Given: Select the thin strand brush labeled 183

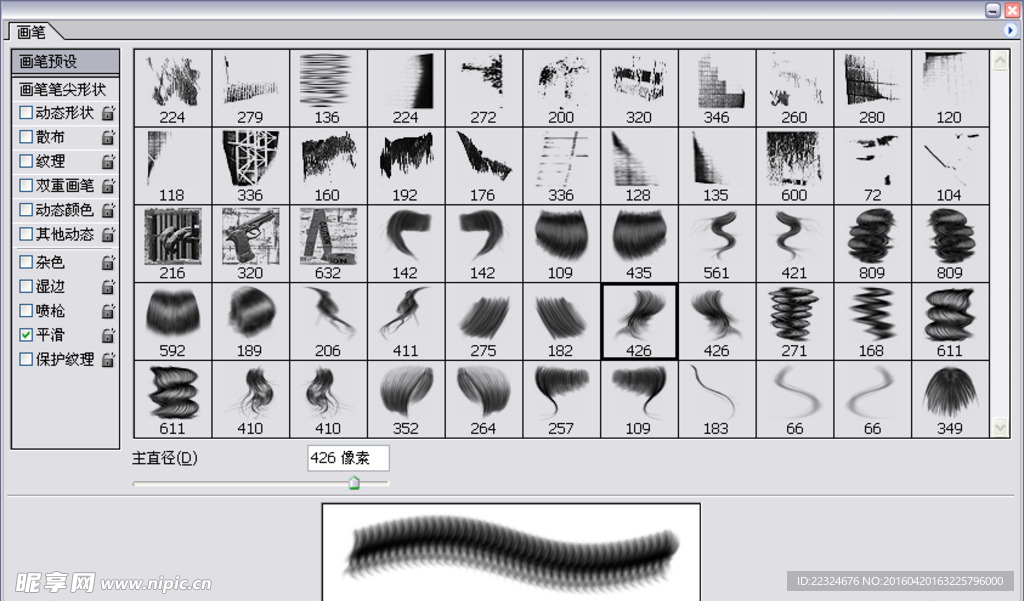Looking at the screenshot, I should (716, 392).
